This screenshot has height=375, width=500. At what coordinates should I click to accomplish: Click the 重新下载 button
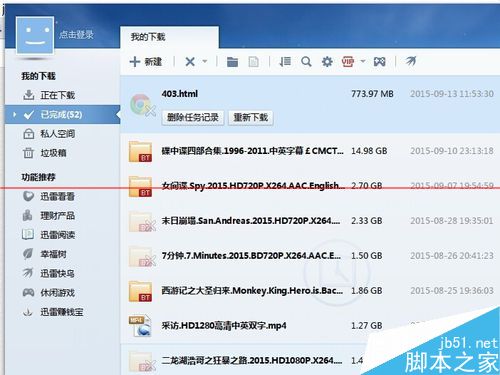pyautogui.click(x=251, y=117)
